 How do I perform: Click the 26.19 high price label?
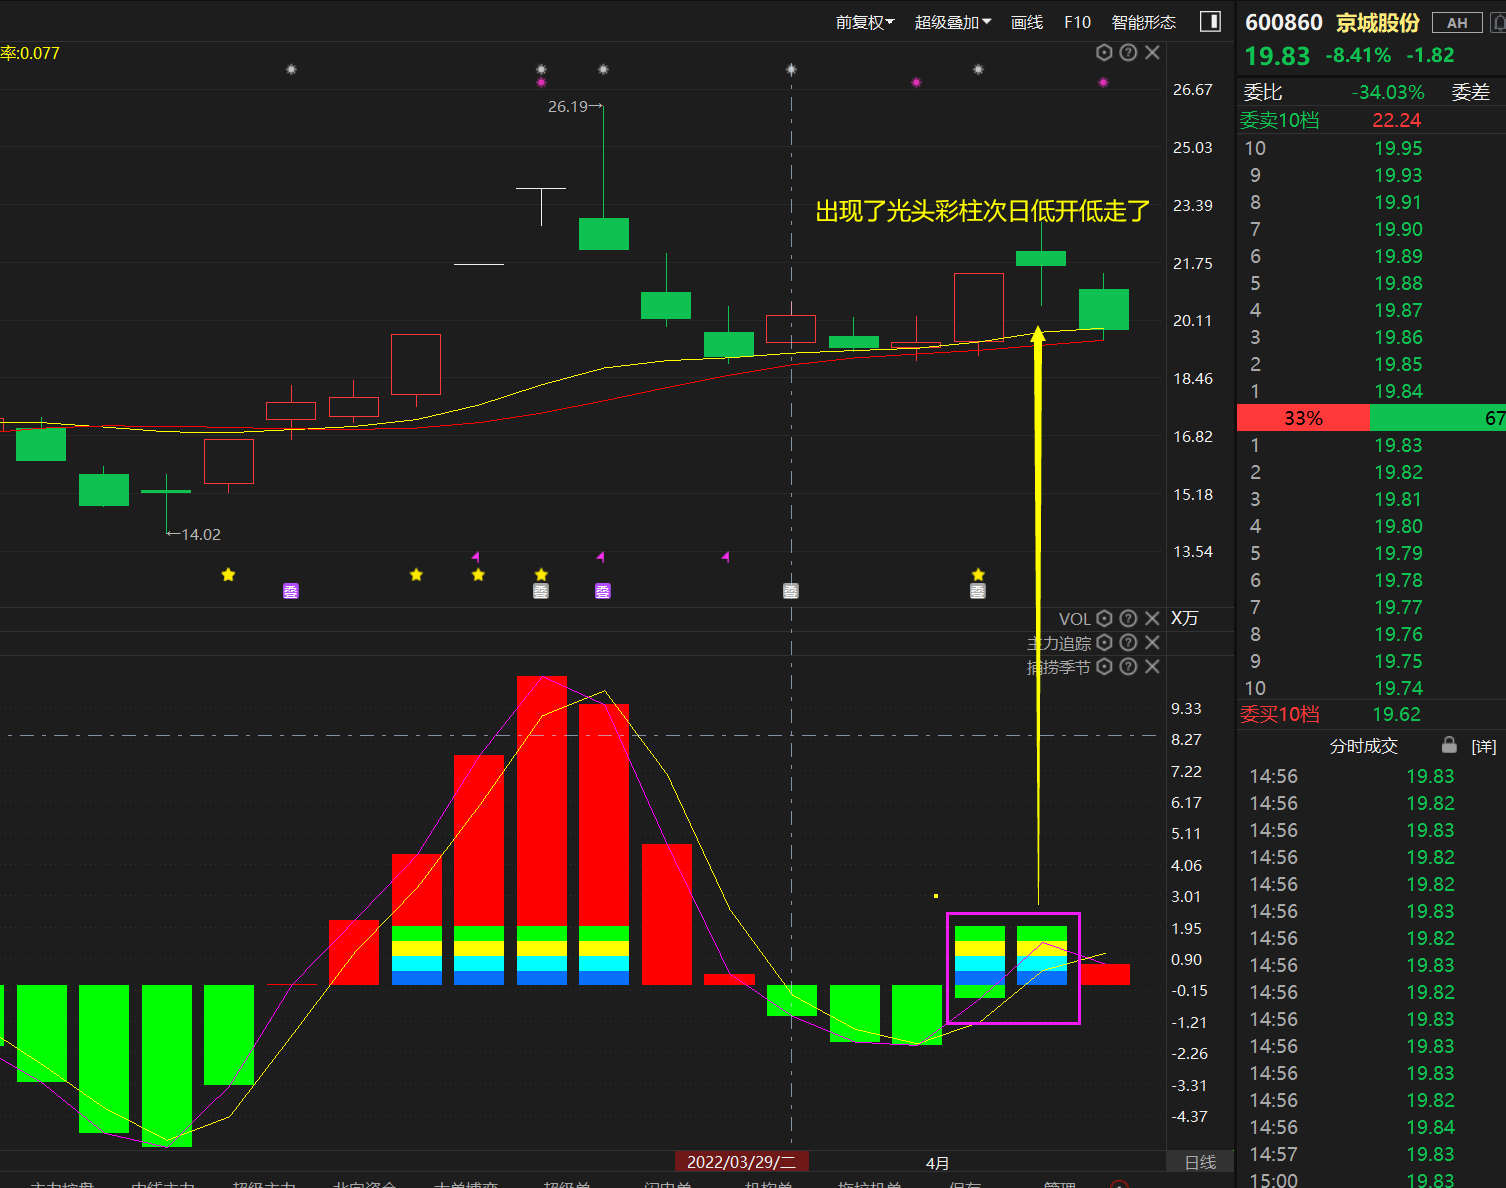click(x=568, y=106)
